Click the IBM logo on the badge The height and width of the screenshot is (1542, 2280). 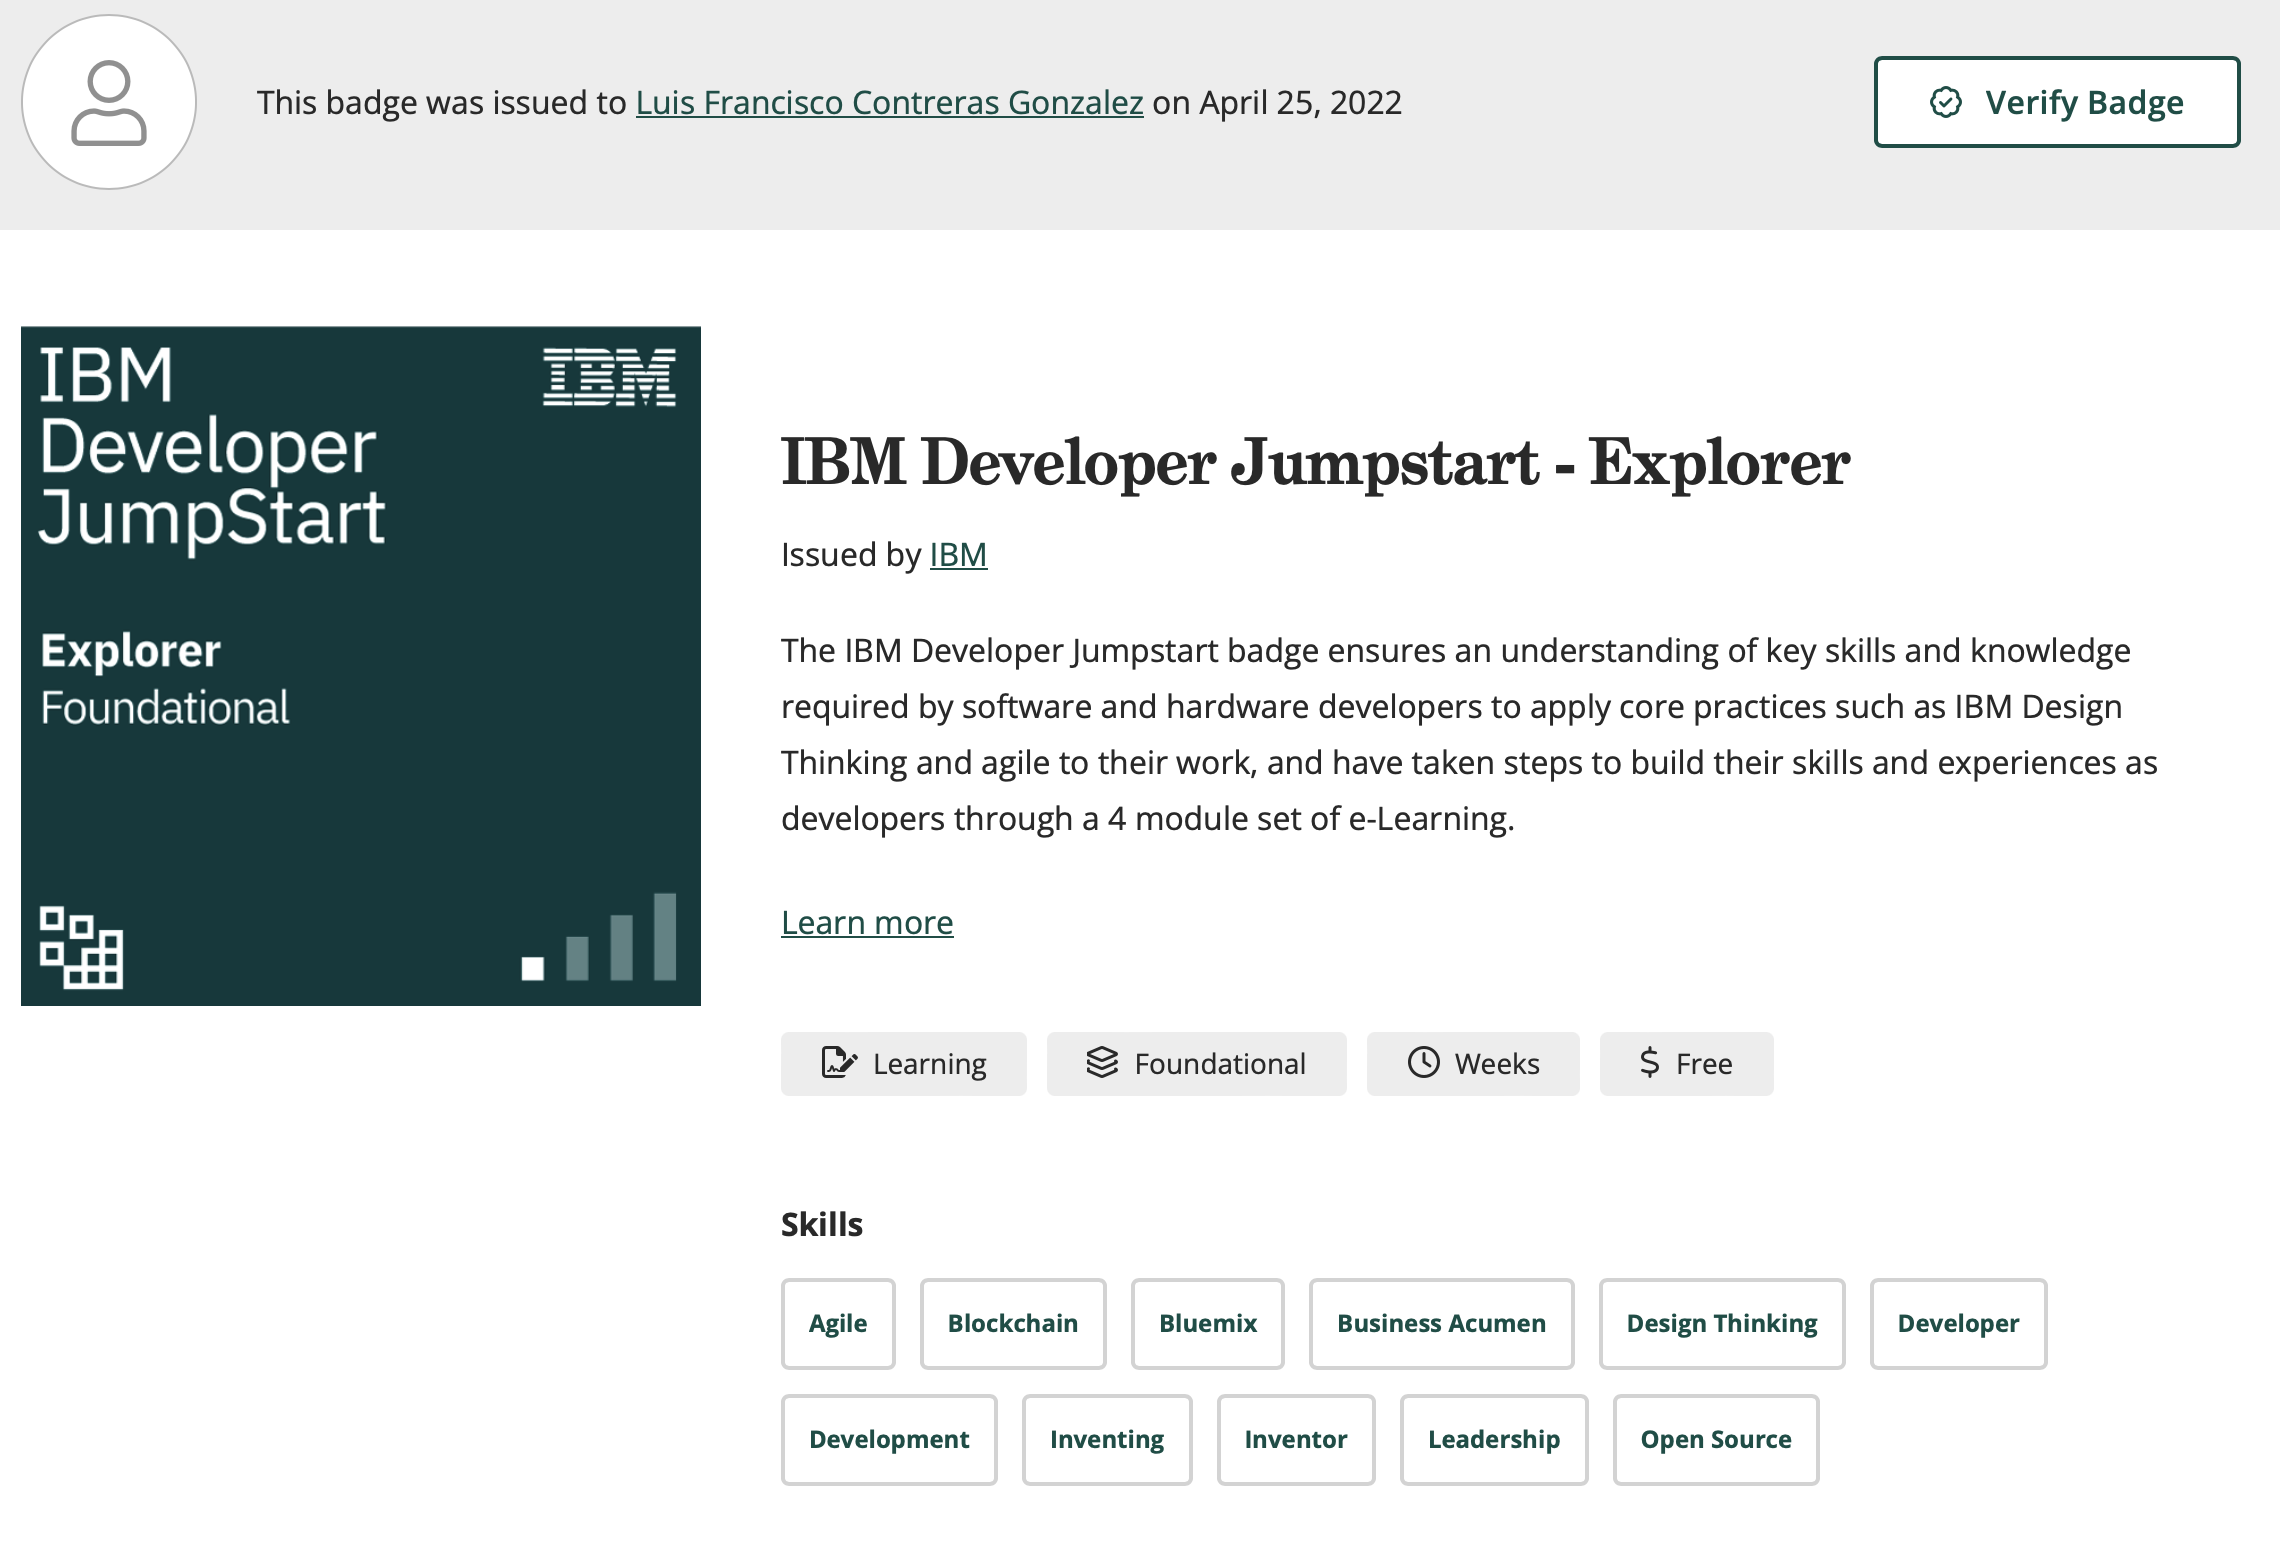pyautogui.click(x=609, y=377)
